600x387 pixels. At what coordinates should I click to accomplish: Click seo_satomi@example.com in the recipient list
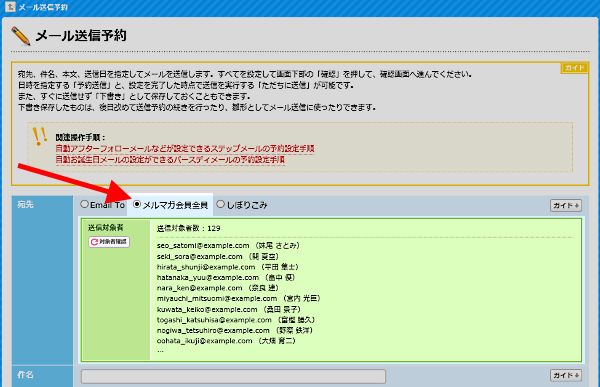coord(203,245)
